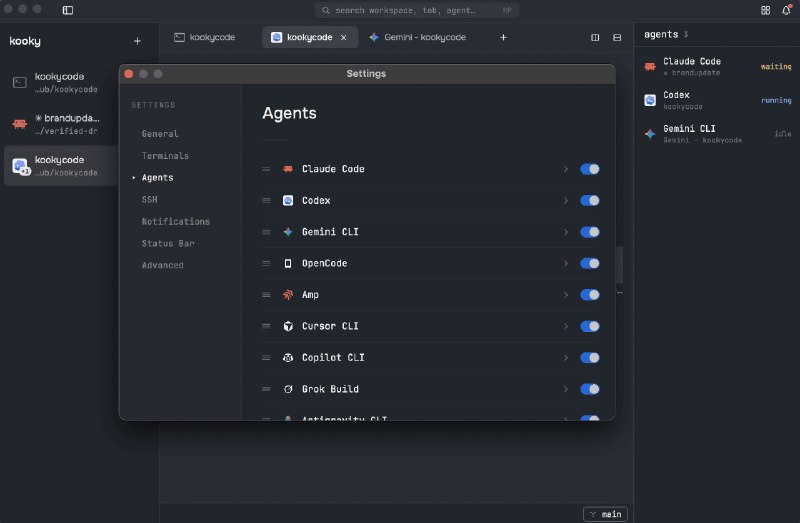Expand Claude Code settings chevron

[565, 169]
